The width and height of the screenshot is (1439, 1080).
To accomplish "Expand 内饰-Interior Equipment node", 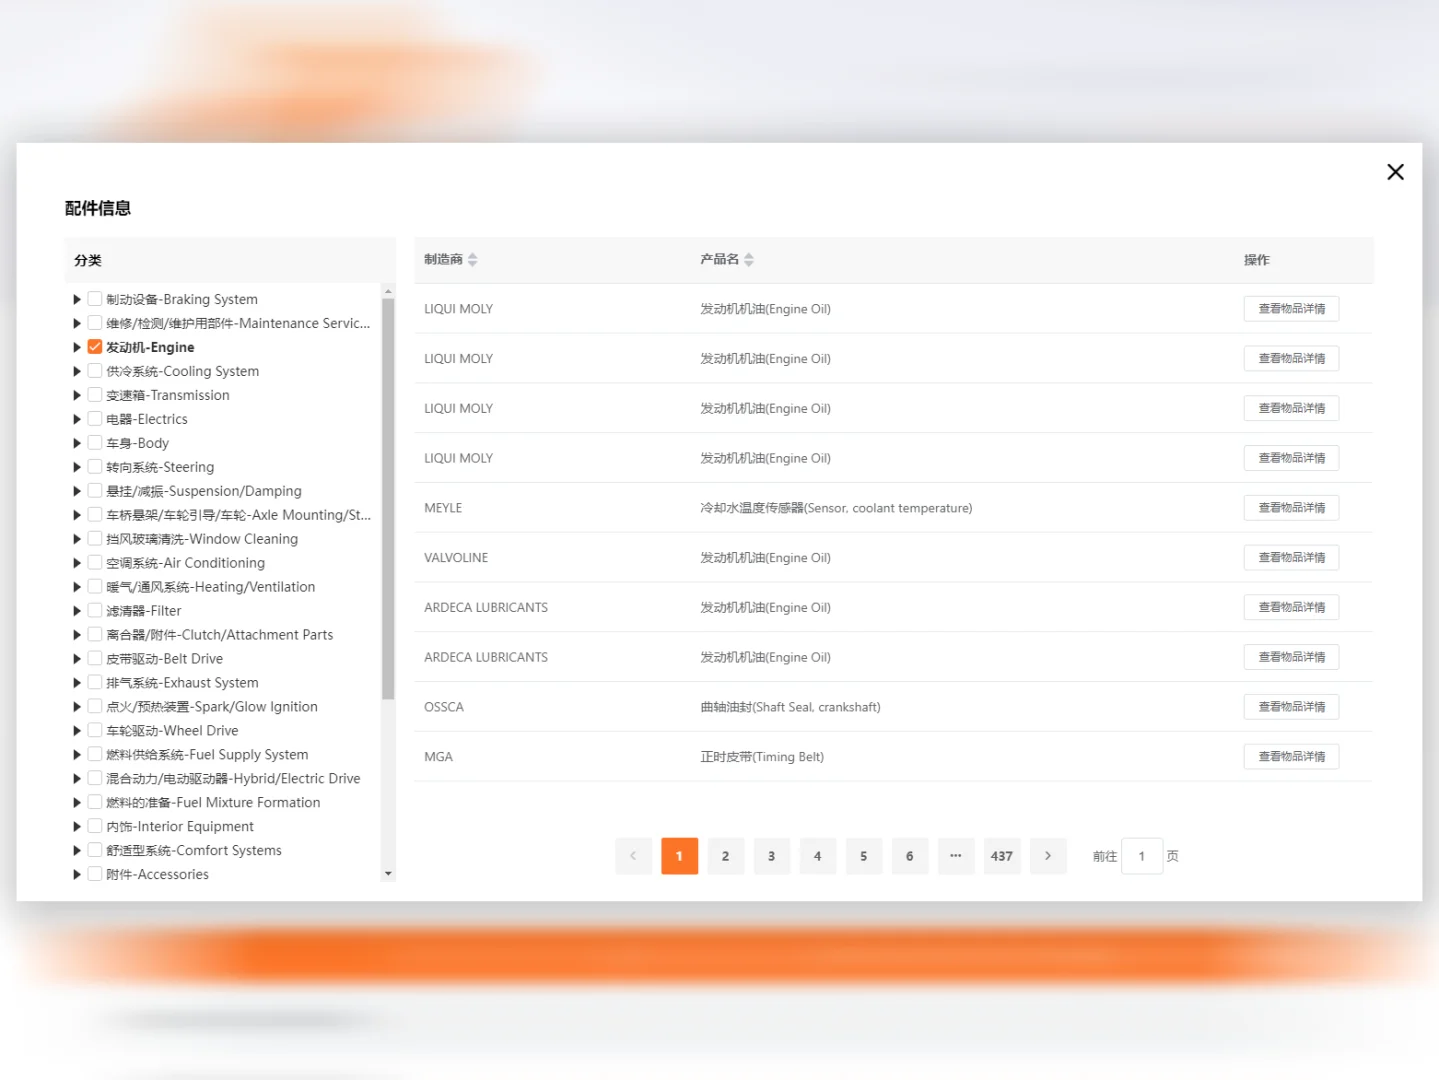I will tap(77, 826).
